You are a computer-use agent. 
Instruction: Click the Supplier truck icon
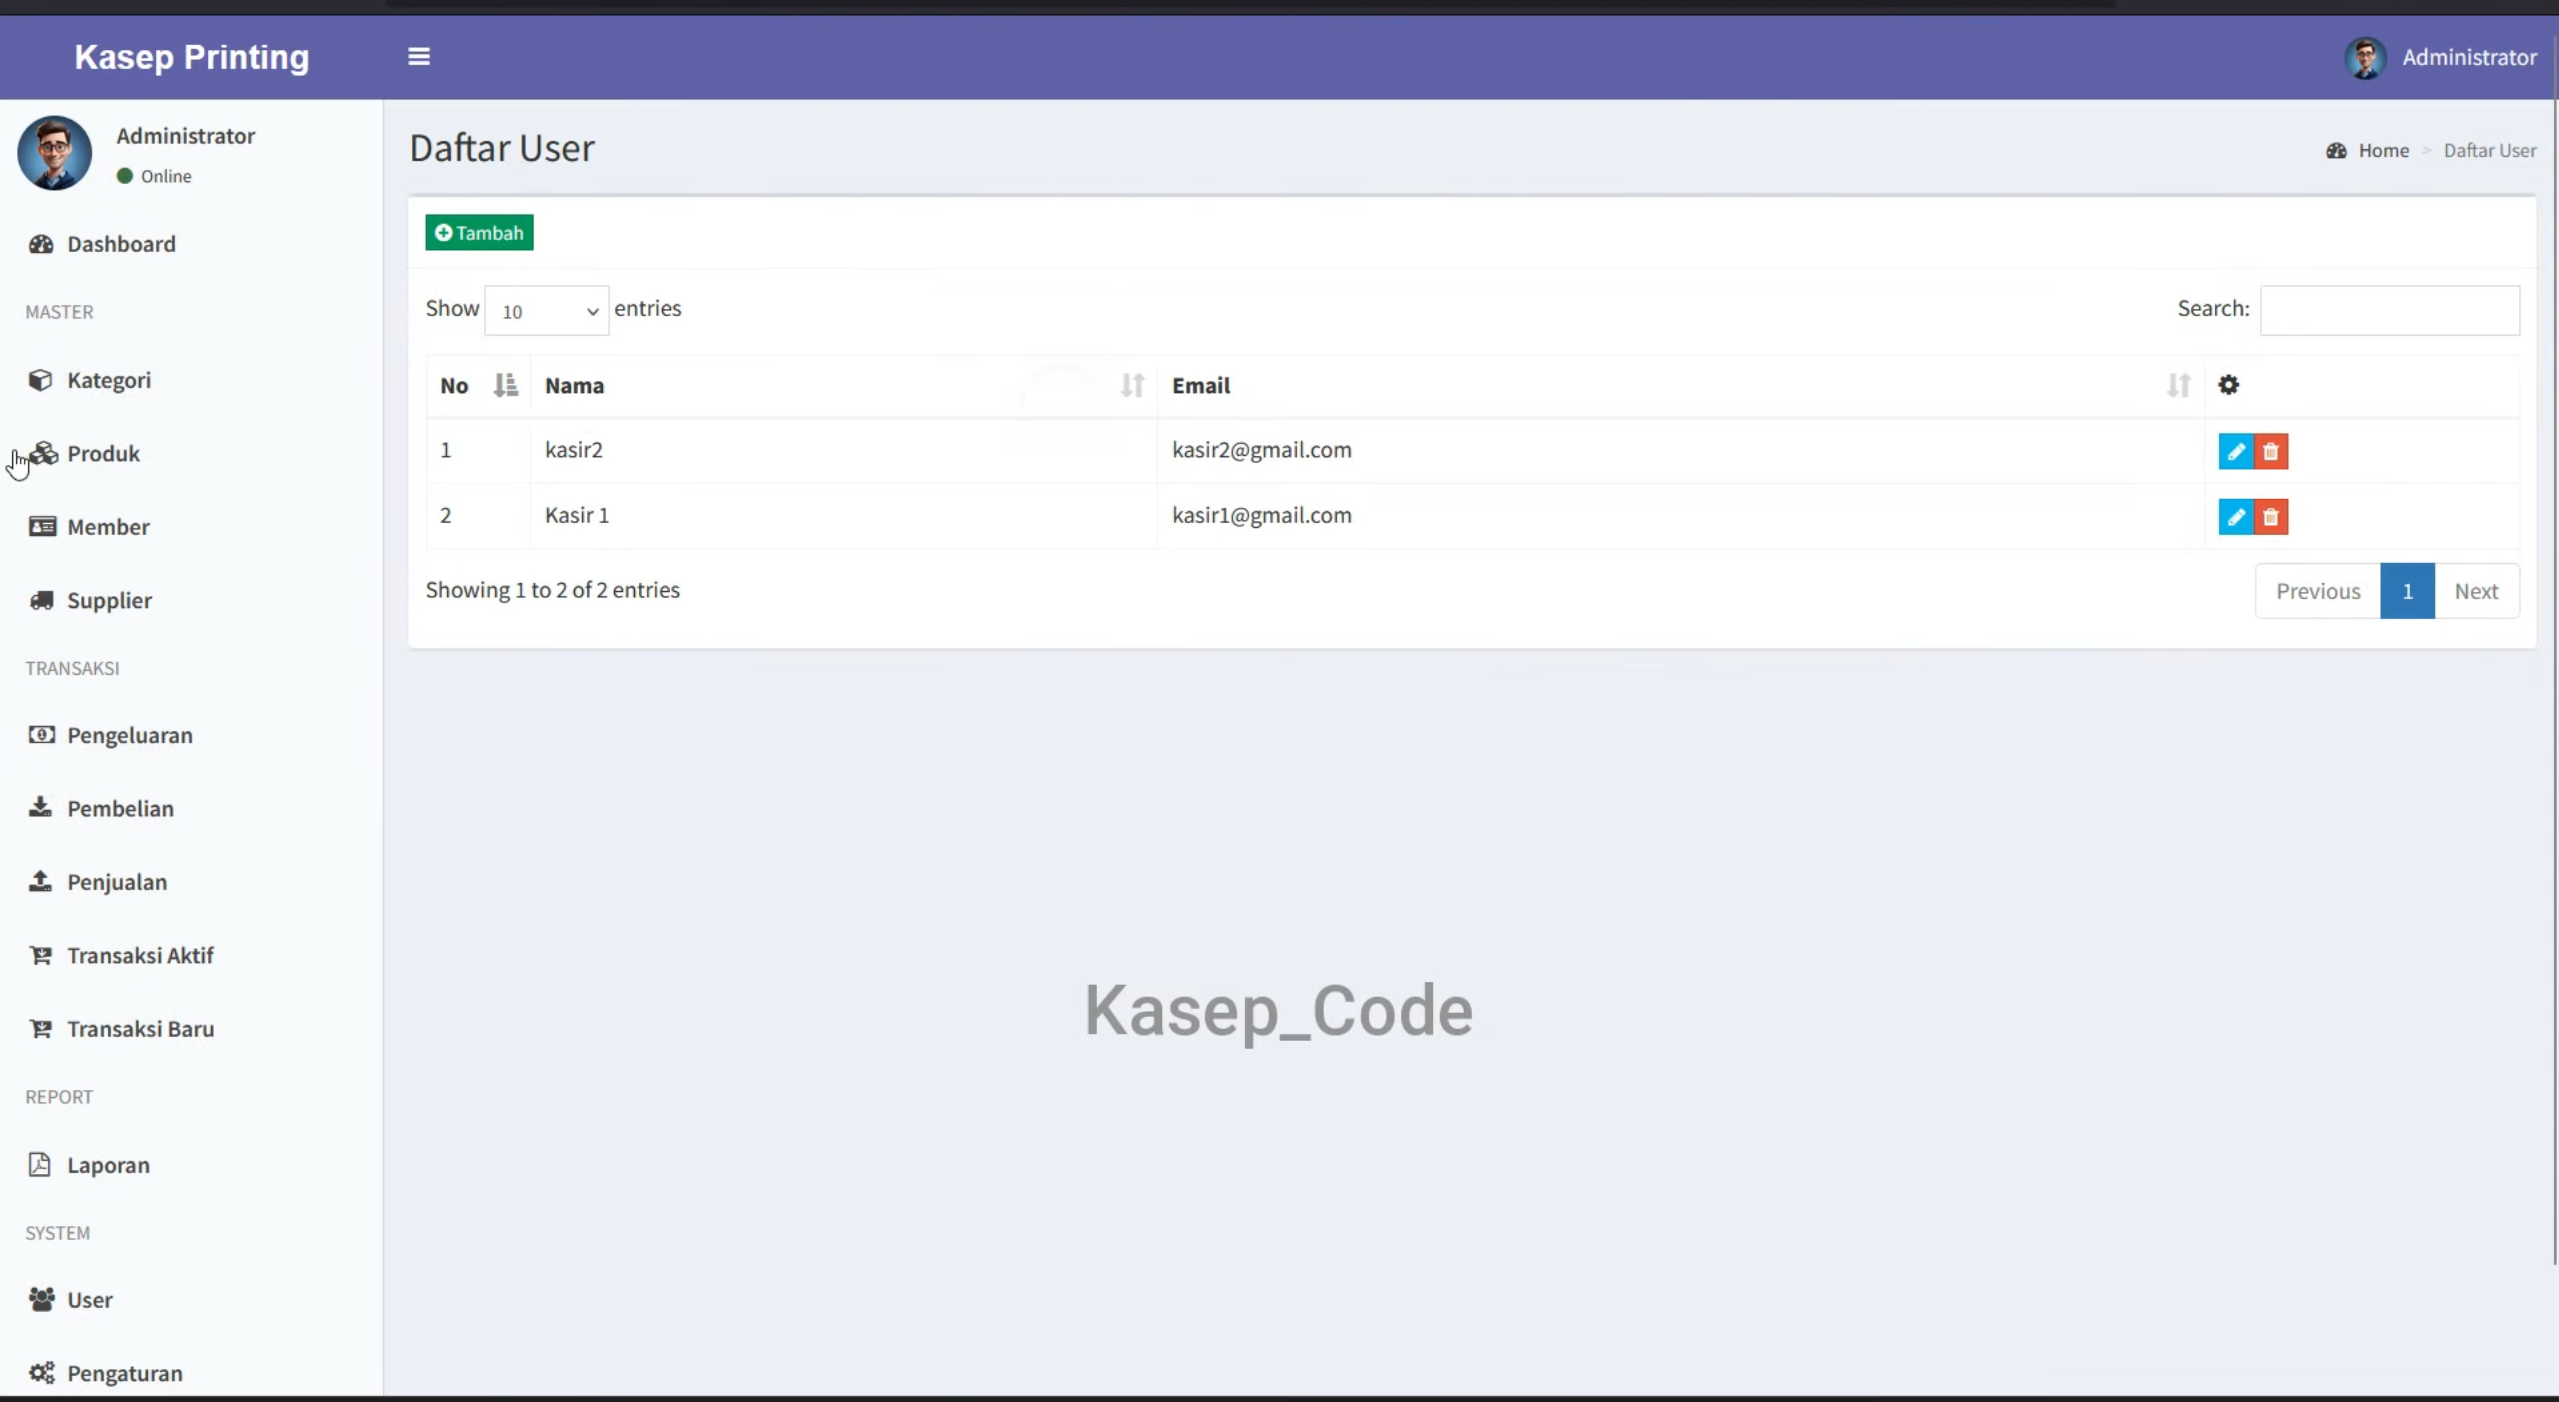pos(41,600)
